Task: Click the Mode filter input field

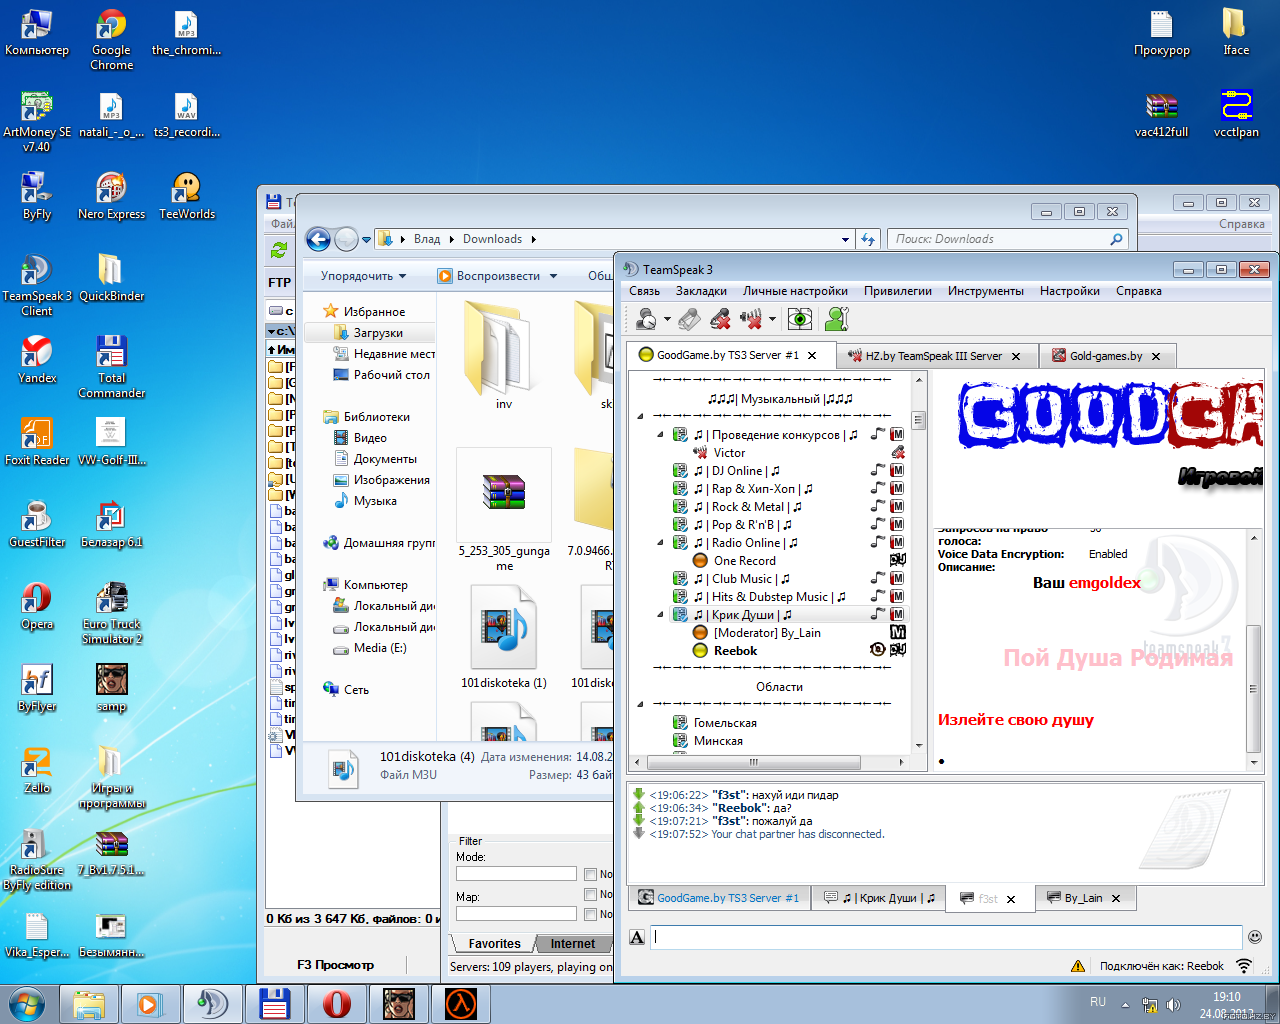Action: click(x=516, y=874)
